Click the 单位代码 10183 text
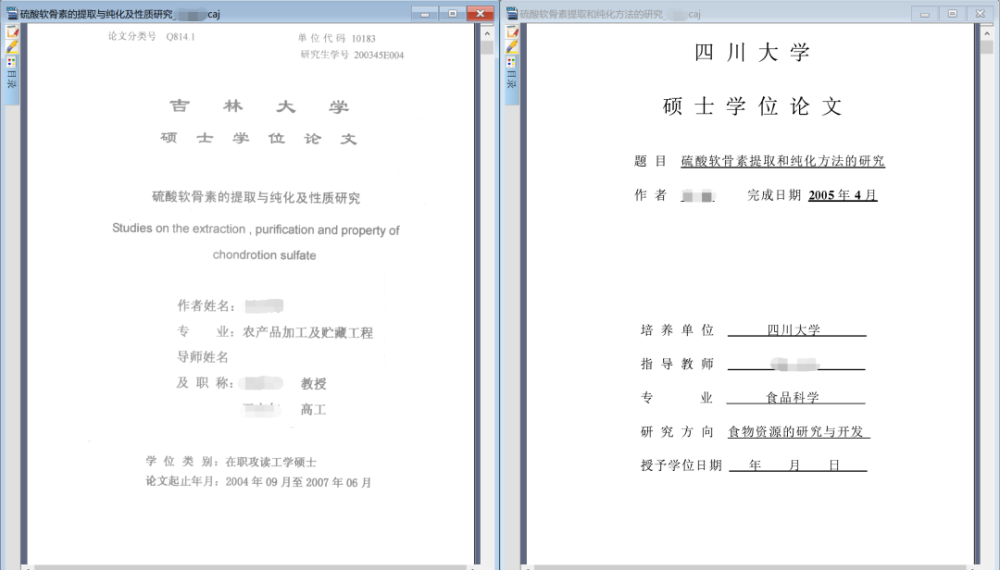 tap(337, 38)
